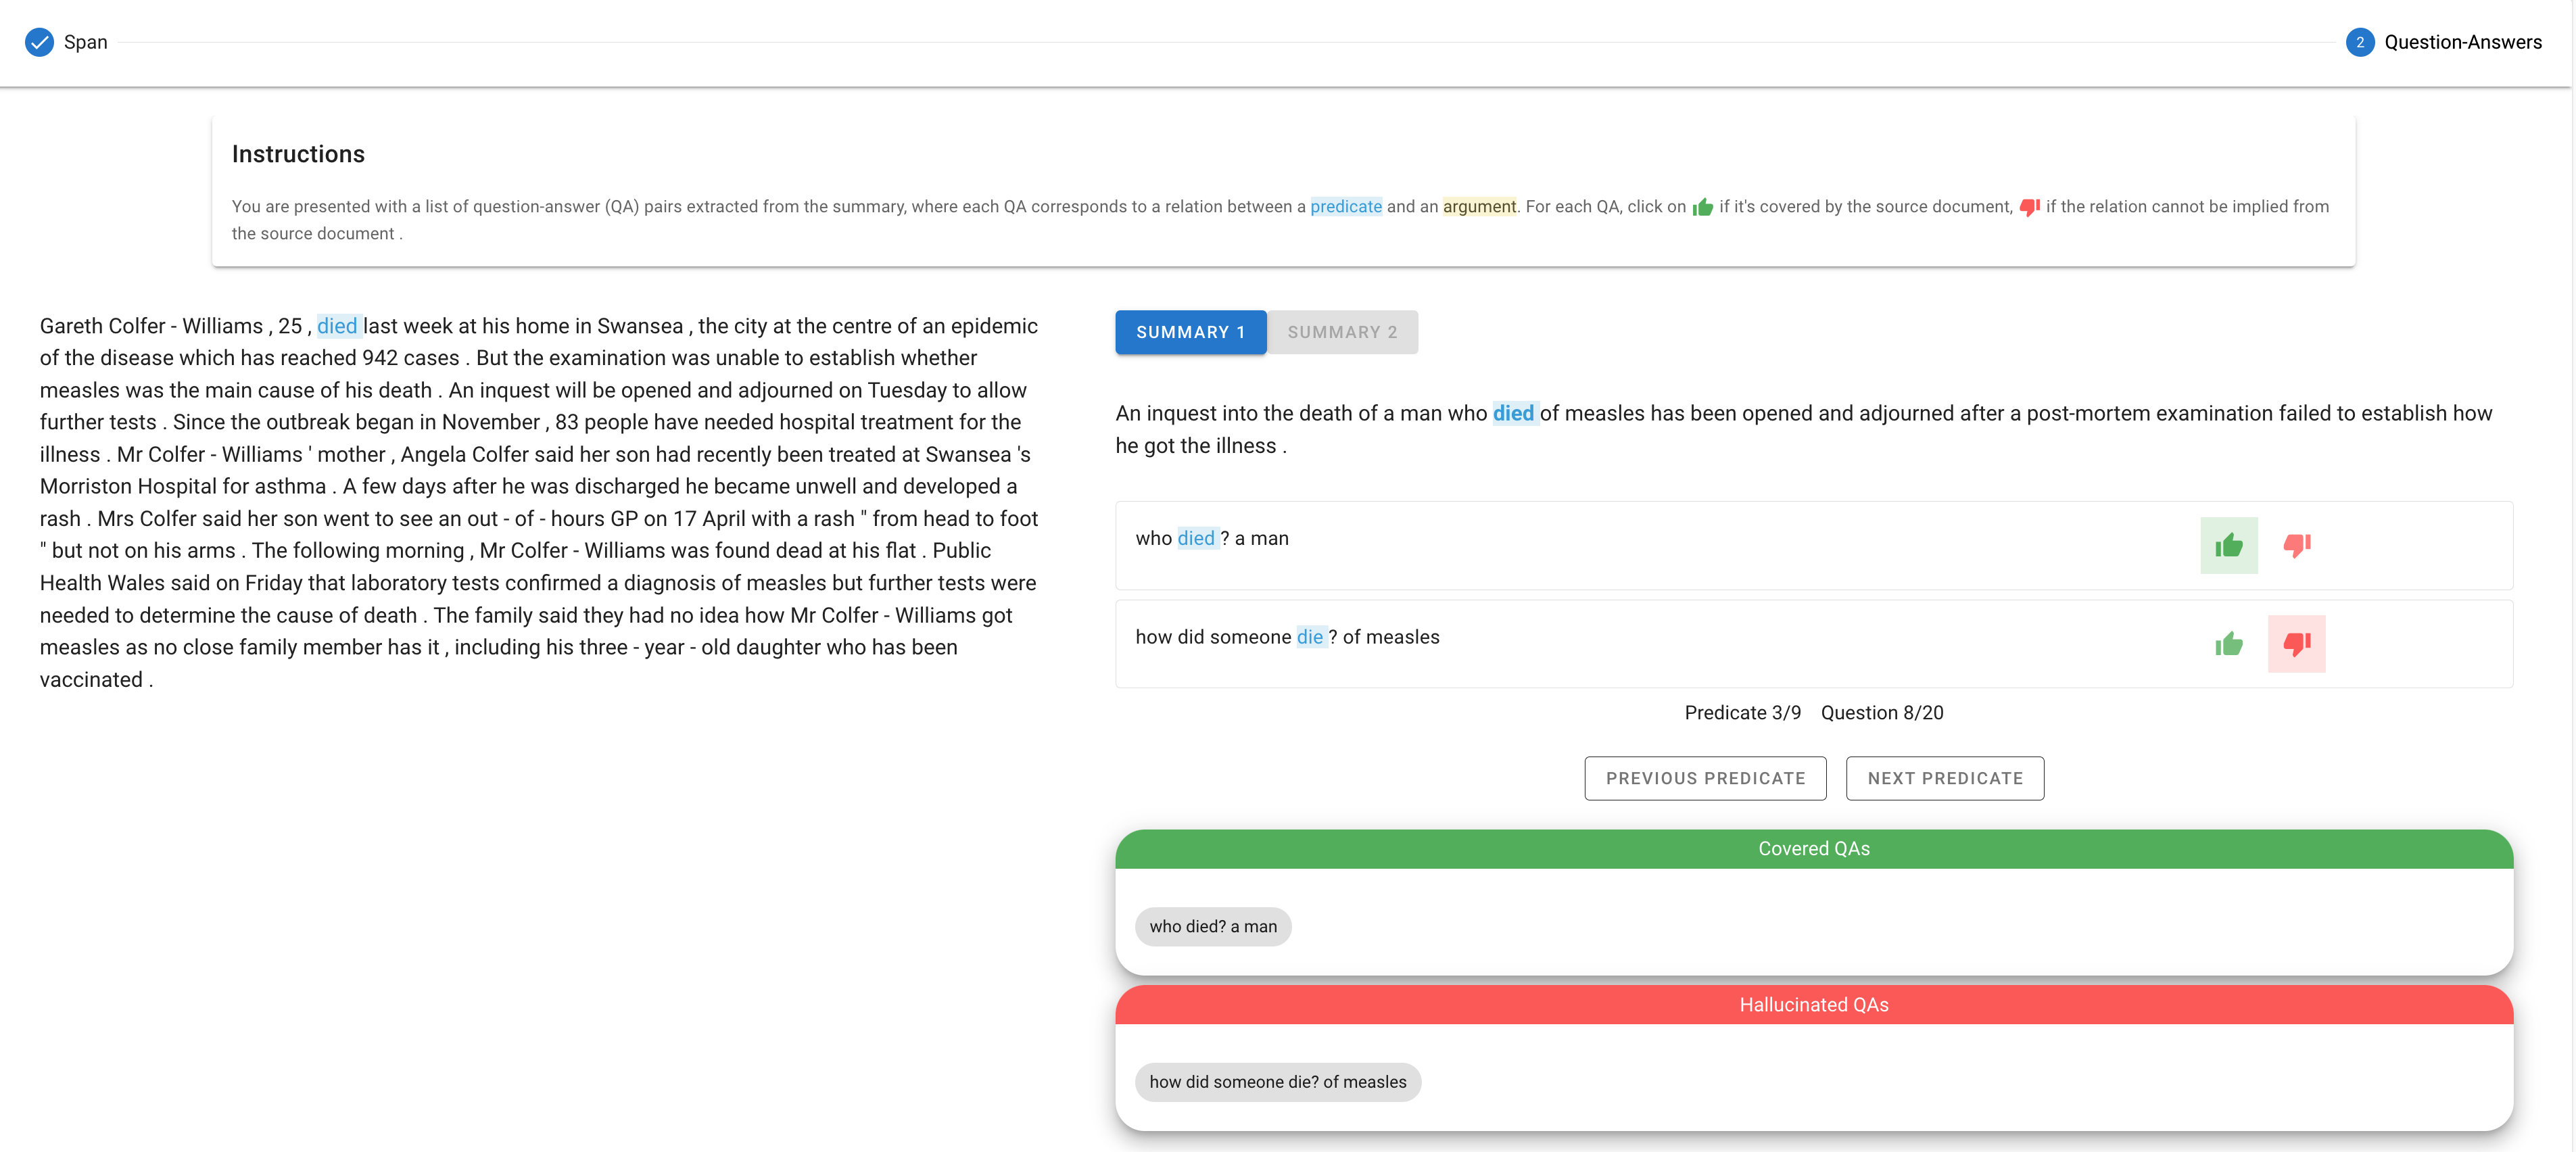The height and width of the screenshot is (1152, 2576).
Task: Click the Span step checkmark icon
Action: (x=39, y=42)
